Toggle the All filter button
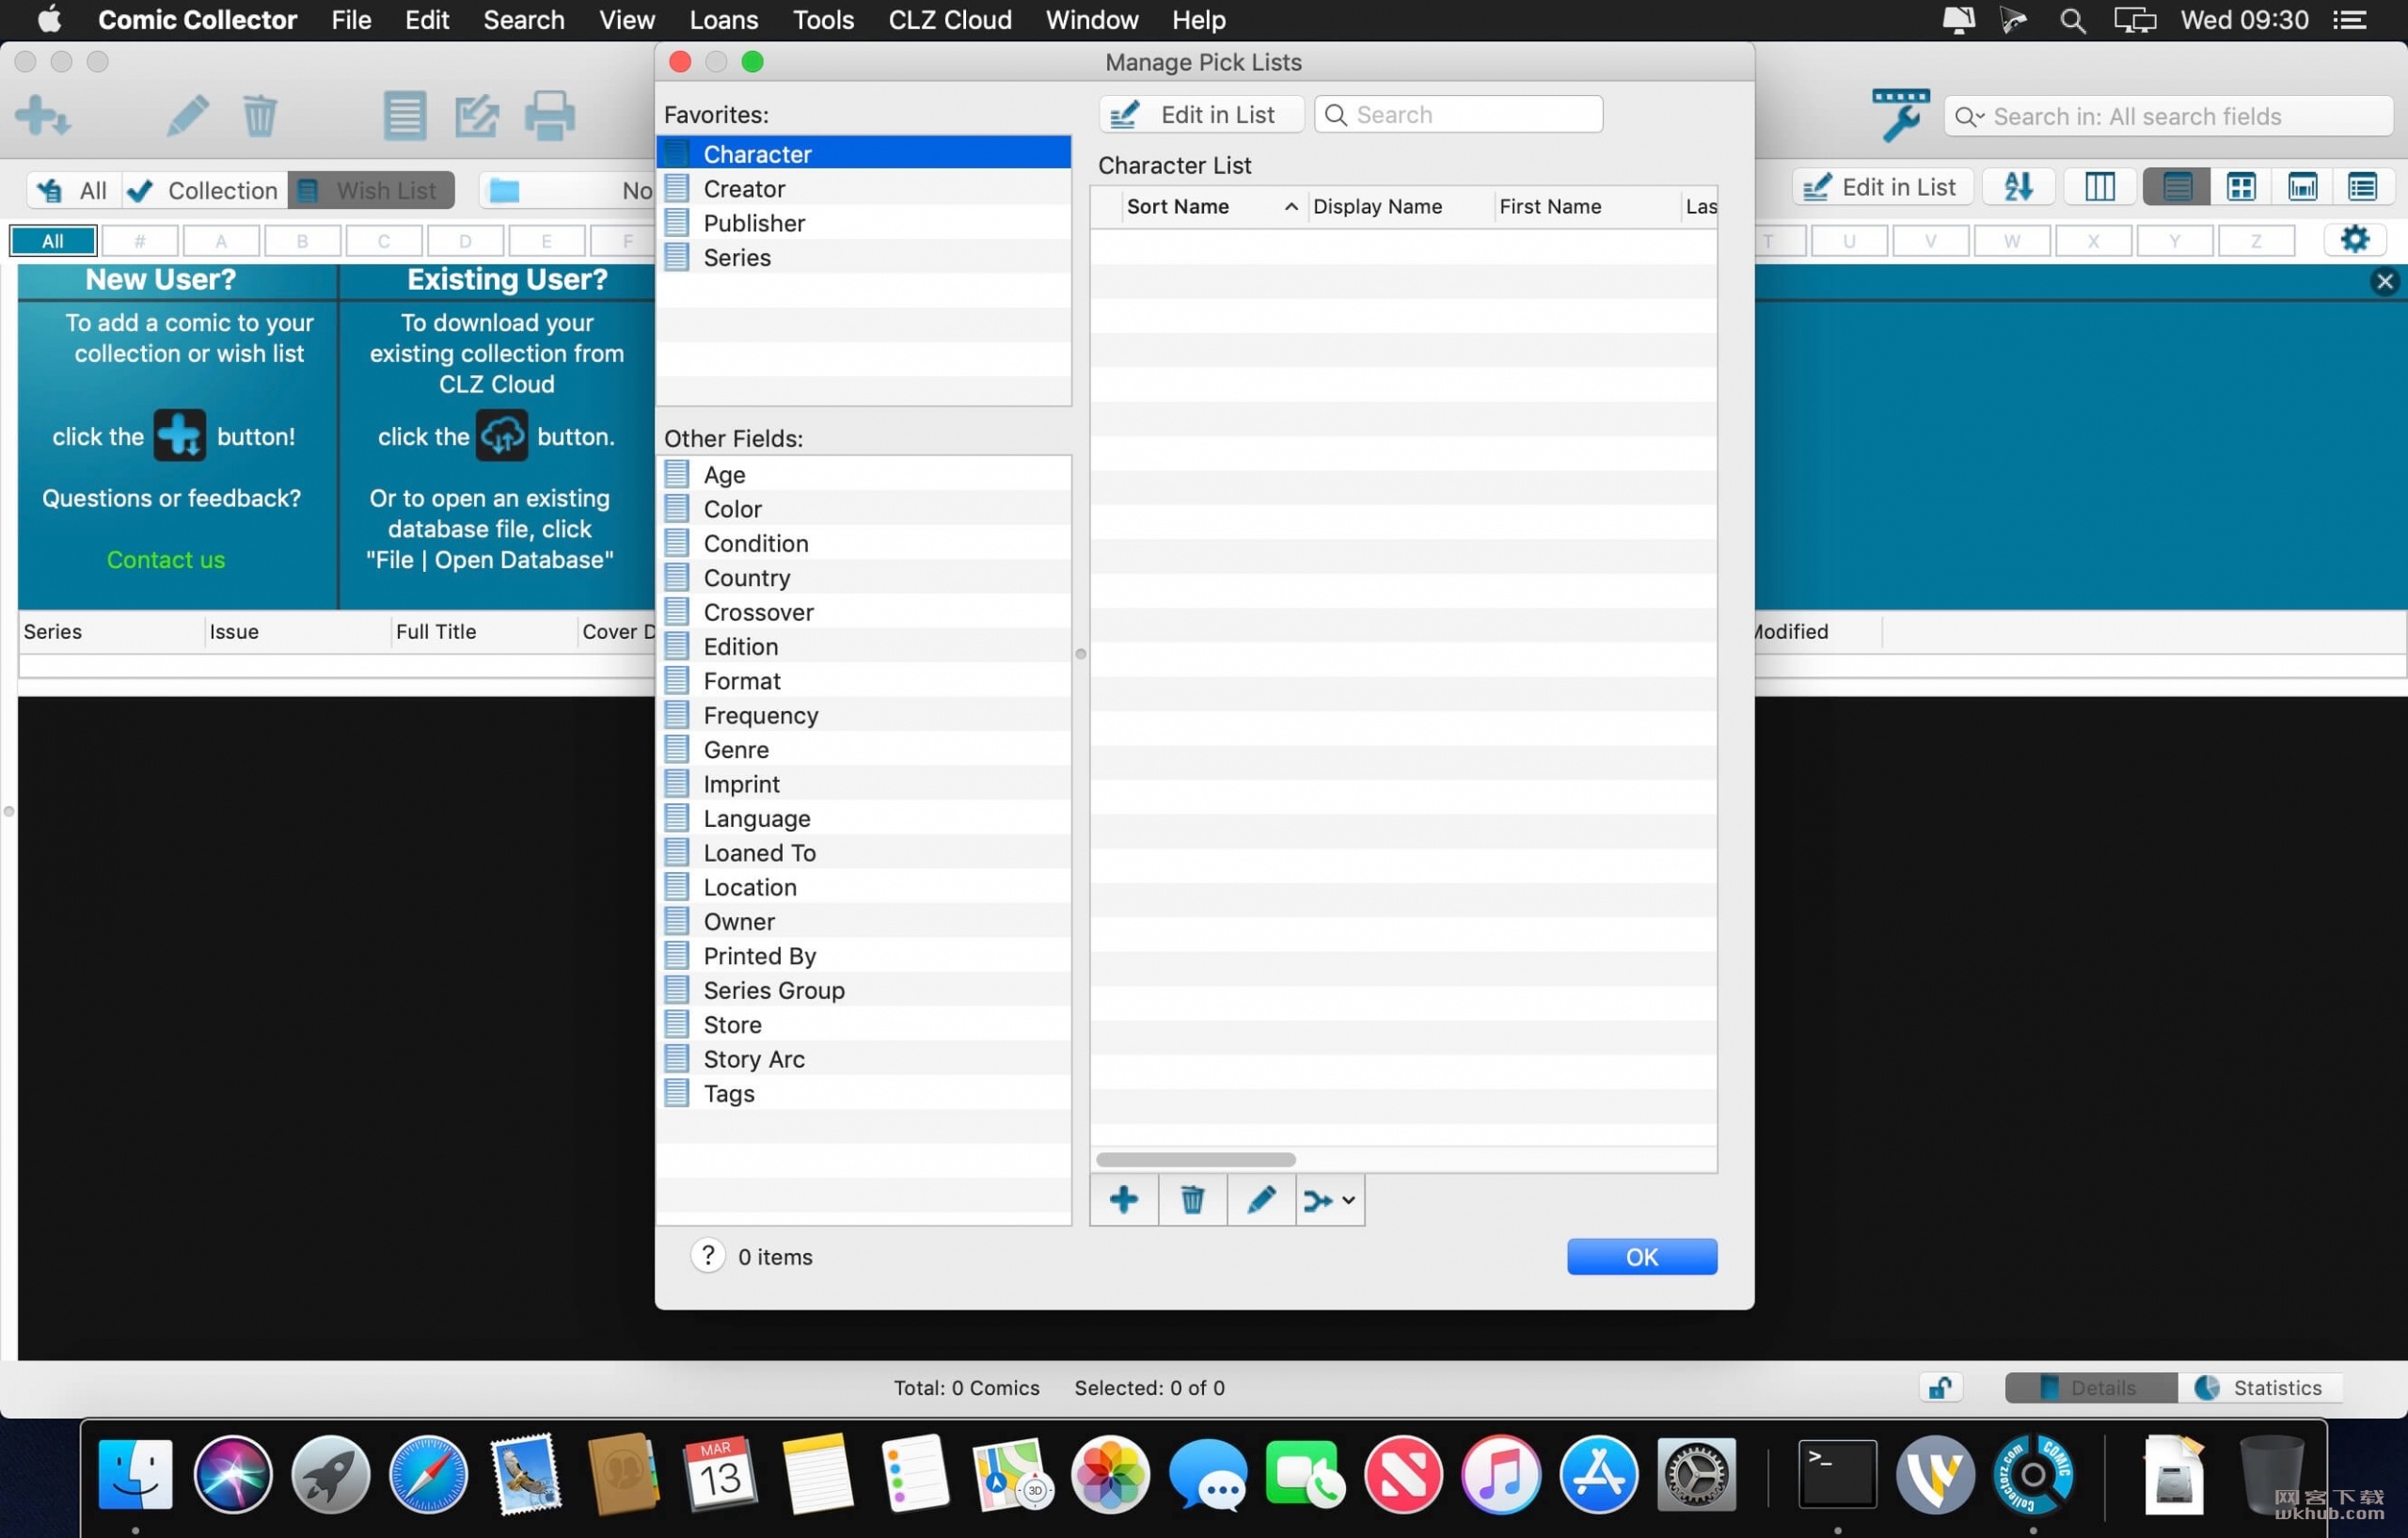Image resolution: width=2408 pixels, height=1538 pixels. pyautogui.click(x=75, y=190)
